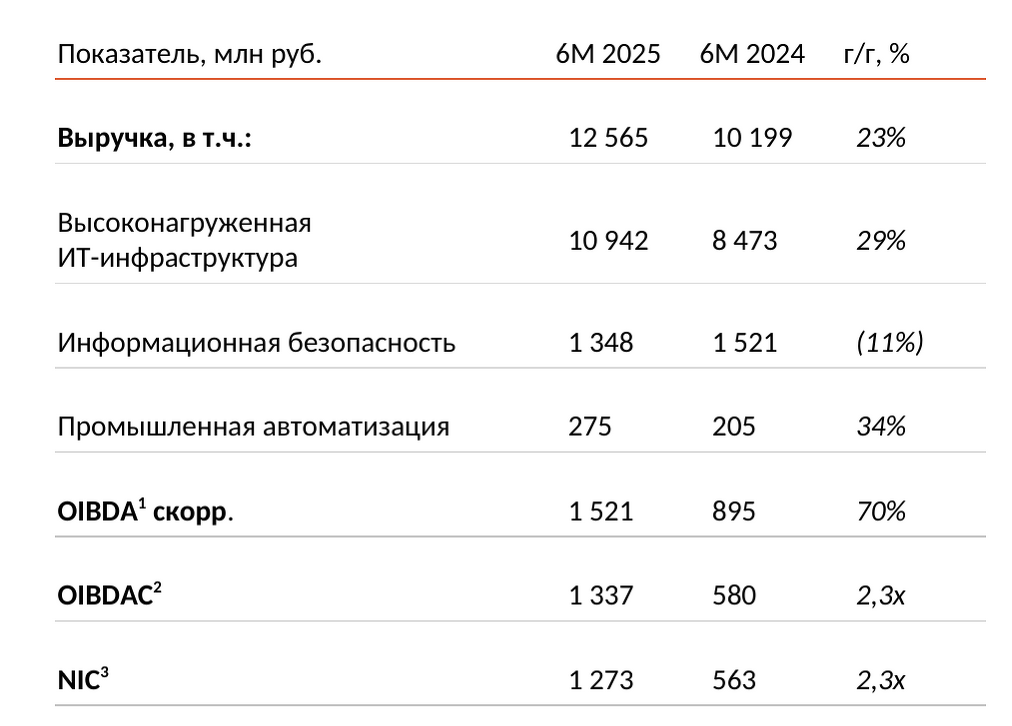Click footnote superscript 3 after NIC
The width and height of the screenshot is (1012, 726).
point(105,672)
